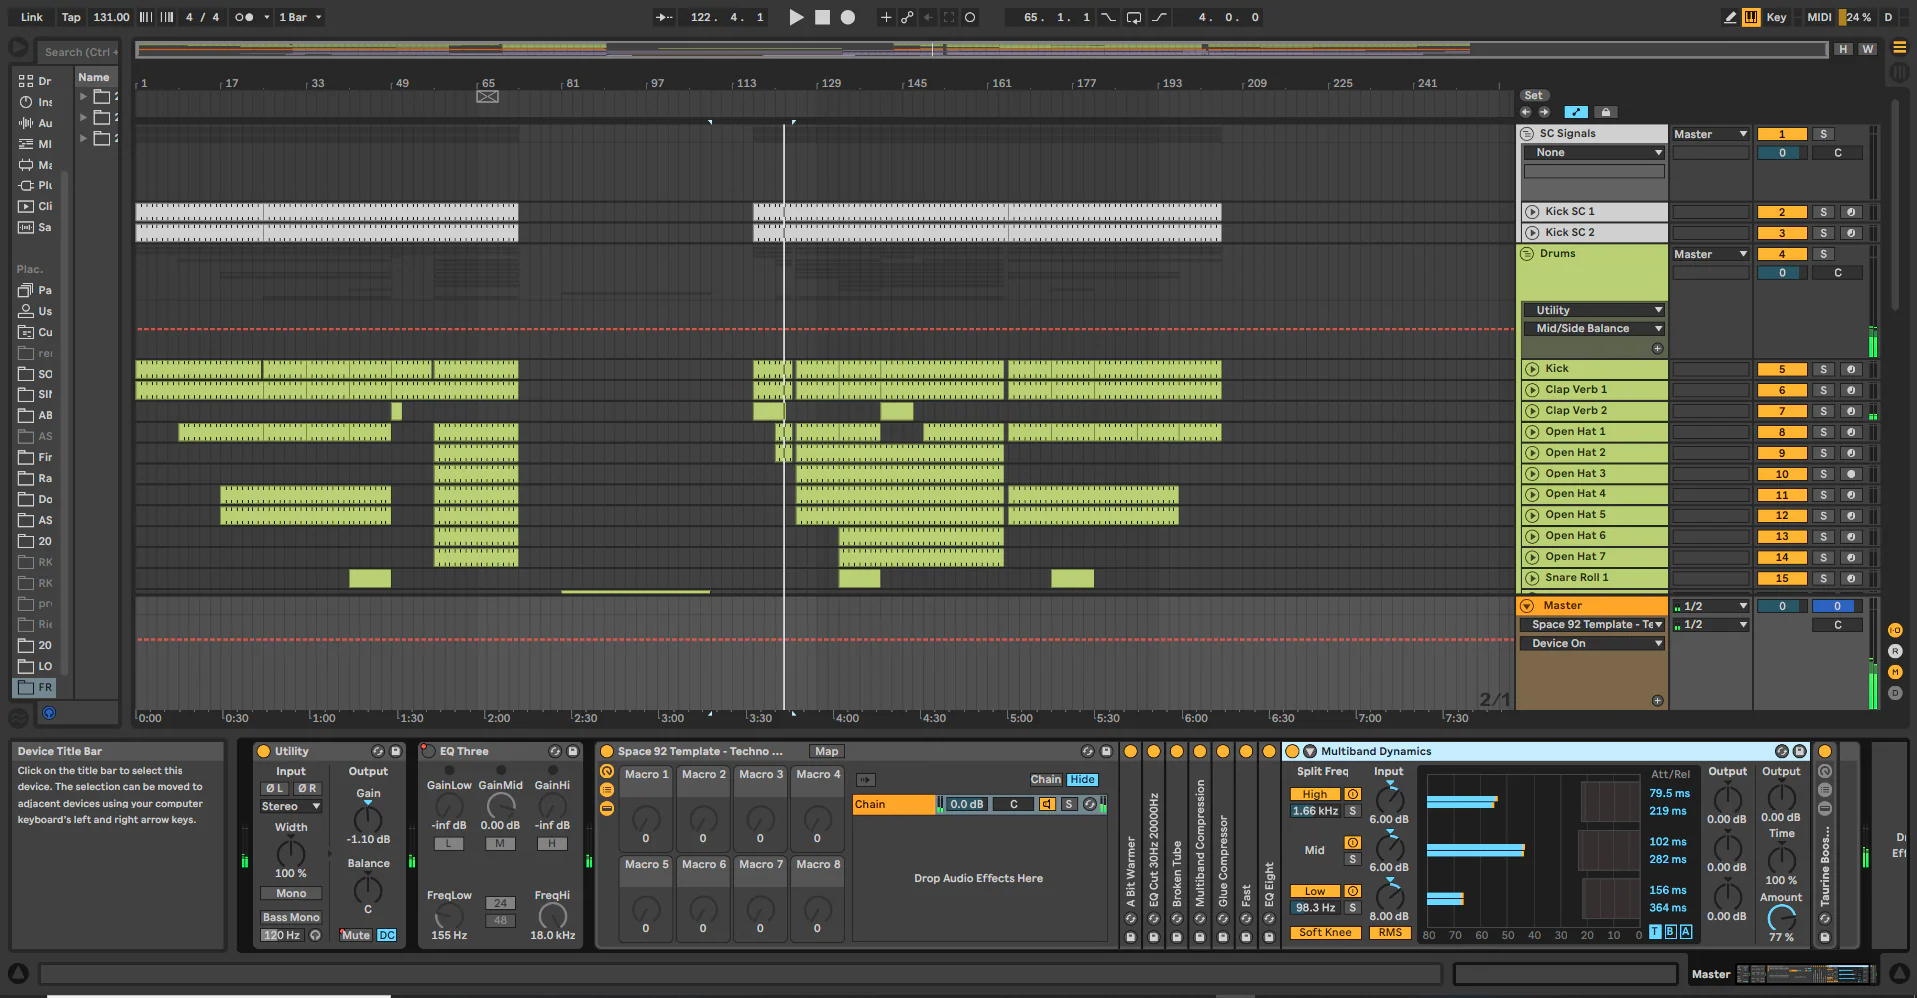Toggle the Automation Arm icon

click(x=907, y=17)
